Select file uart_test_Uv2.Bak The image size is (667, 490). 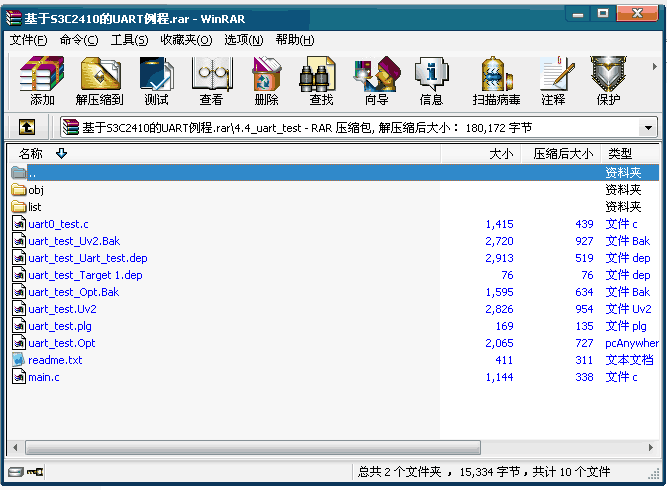click(x=74, y=241)
